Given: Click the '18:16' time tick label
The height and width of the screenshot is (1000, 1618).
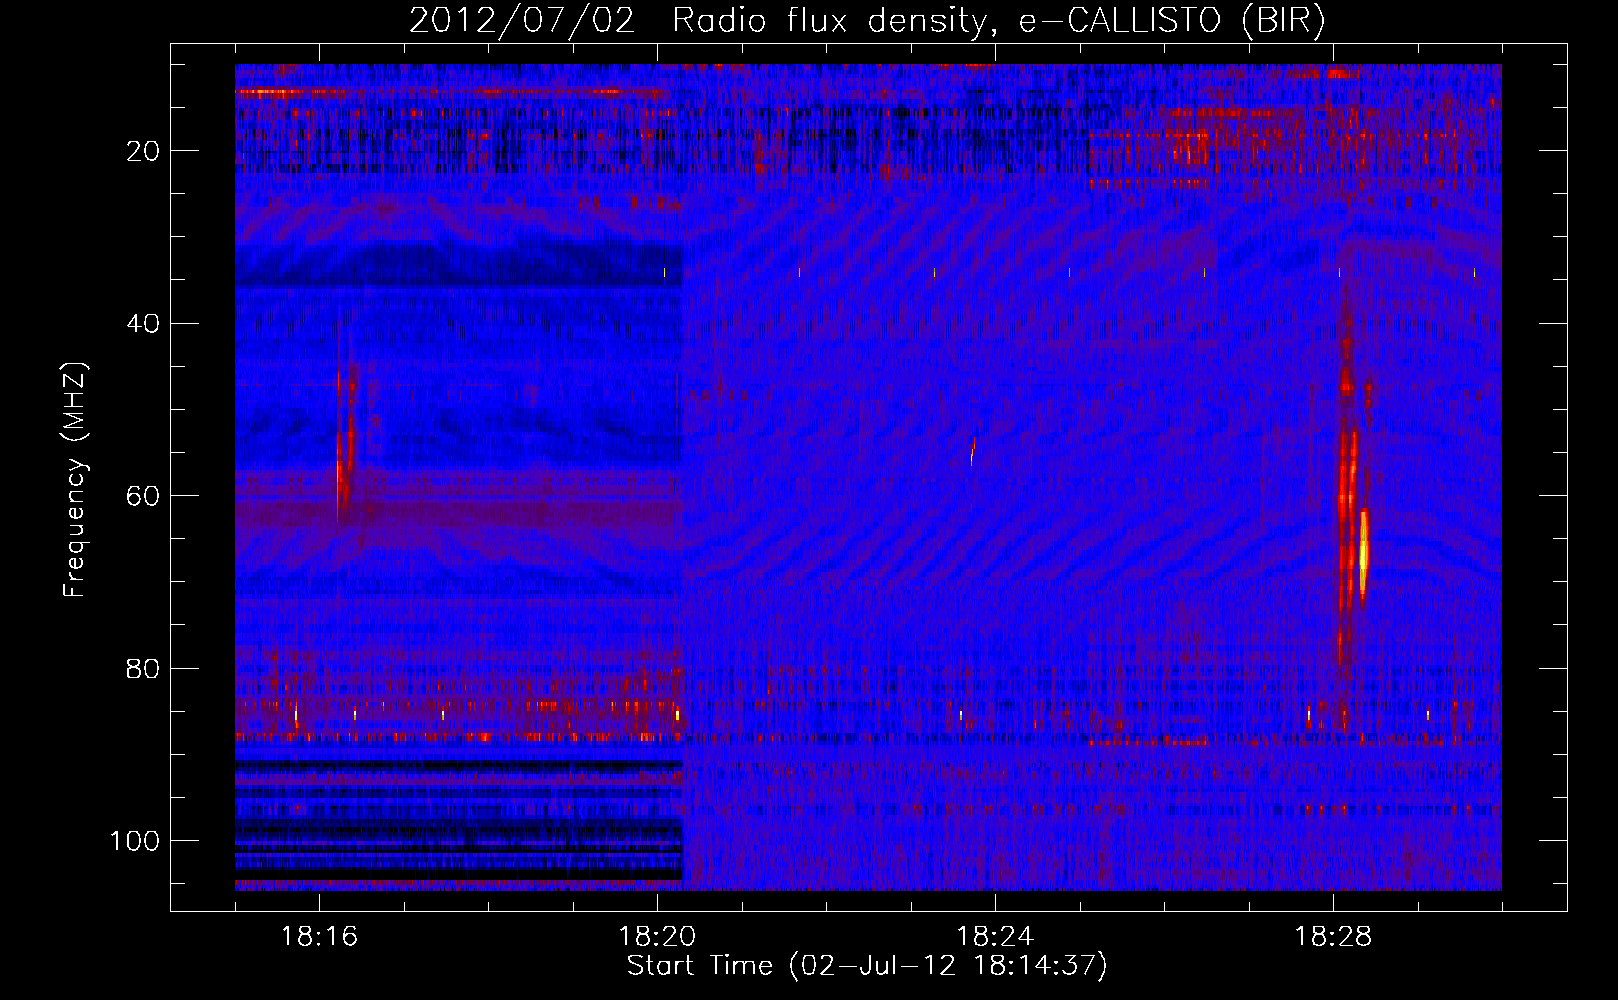Looking at the screenshot, I should coord(319,937).
